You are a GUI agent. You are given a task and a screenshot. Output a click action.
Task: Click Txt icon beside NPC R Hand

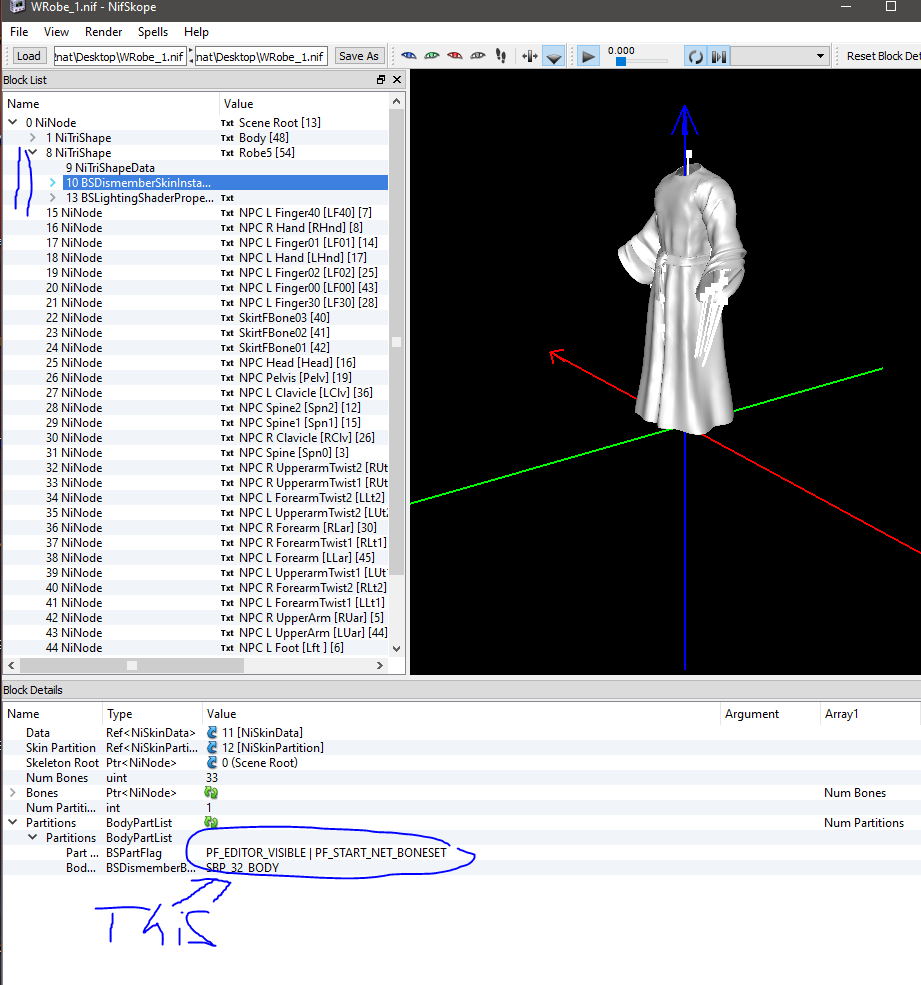coord(227,228)
